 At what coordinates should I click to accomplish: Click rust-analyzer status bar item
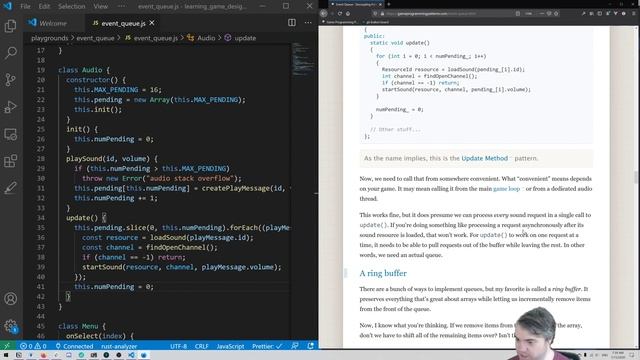click(x=119, y=346)
